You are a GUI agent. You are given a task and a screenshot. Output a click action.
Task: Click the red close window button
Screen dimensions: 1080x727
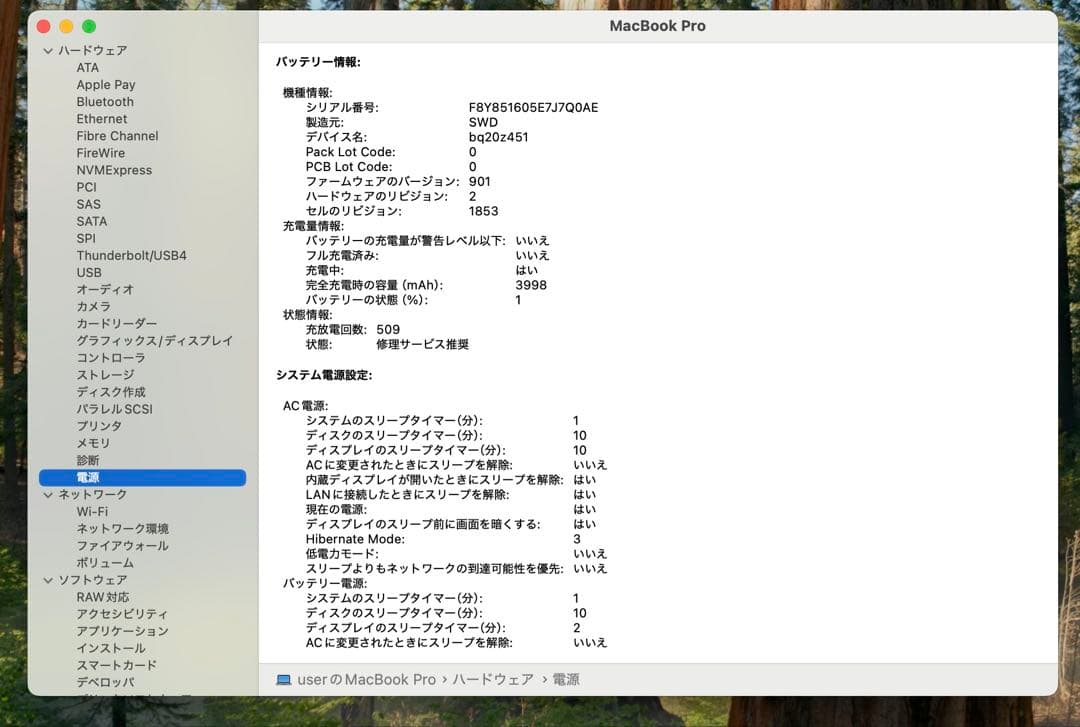[x=43, y=26]
